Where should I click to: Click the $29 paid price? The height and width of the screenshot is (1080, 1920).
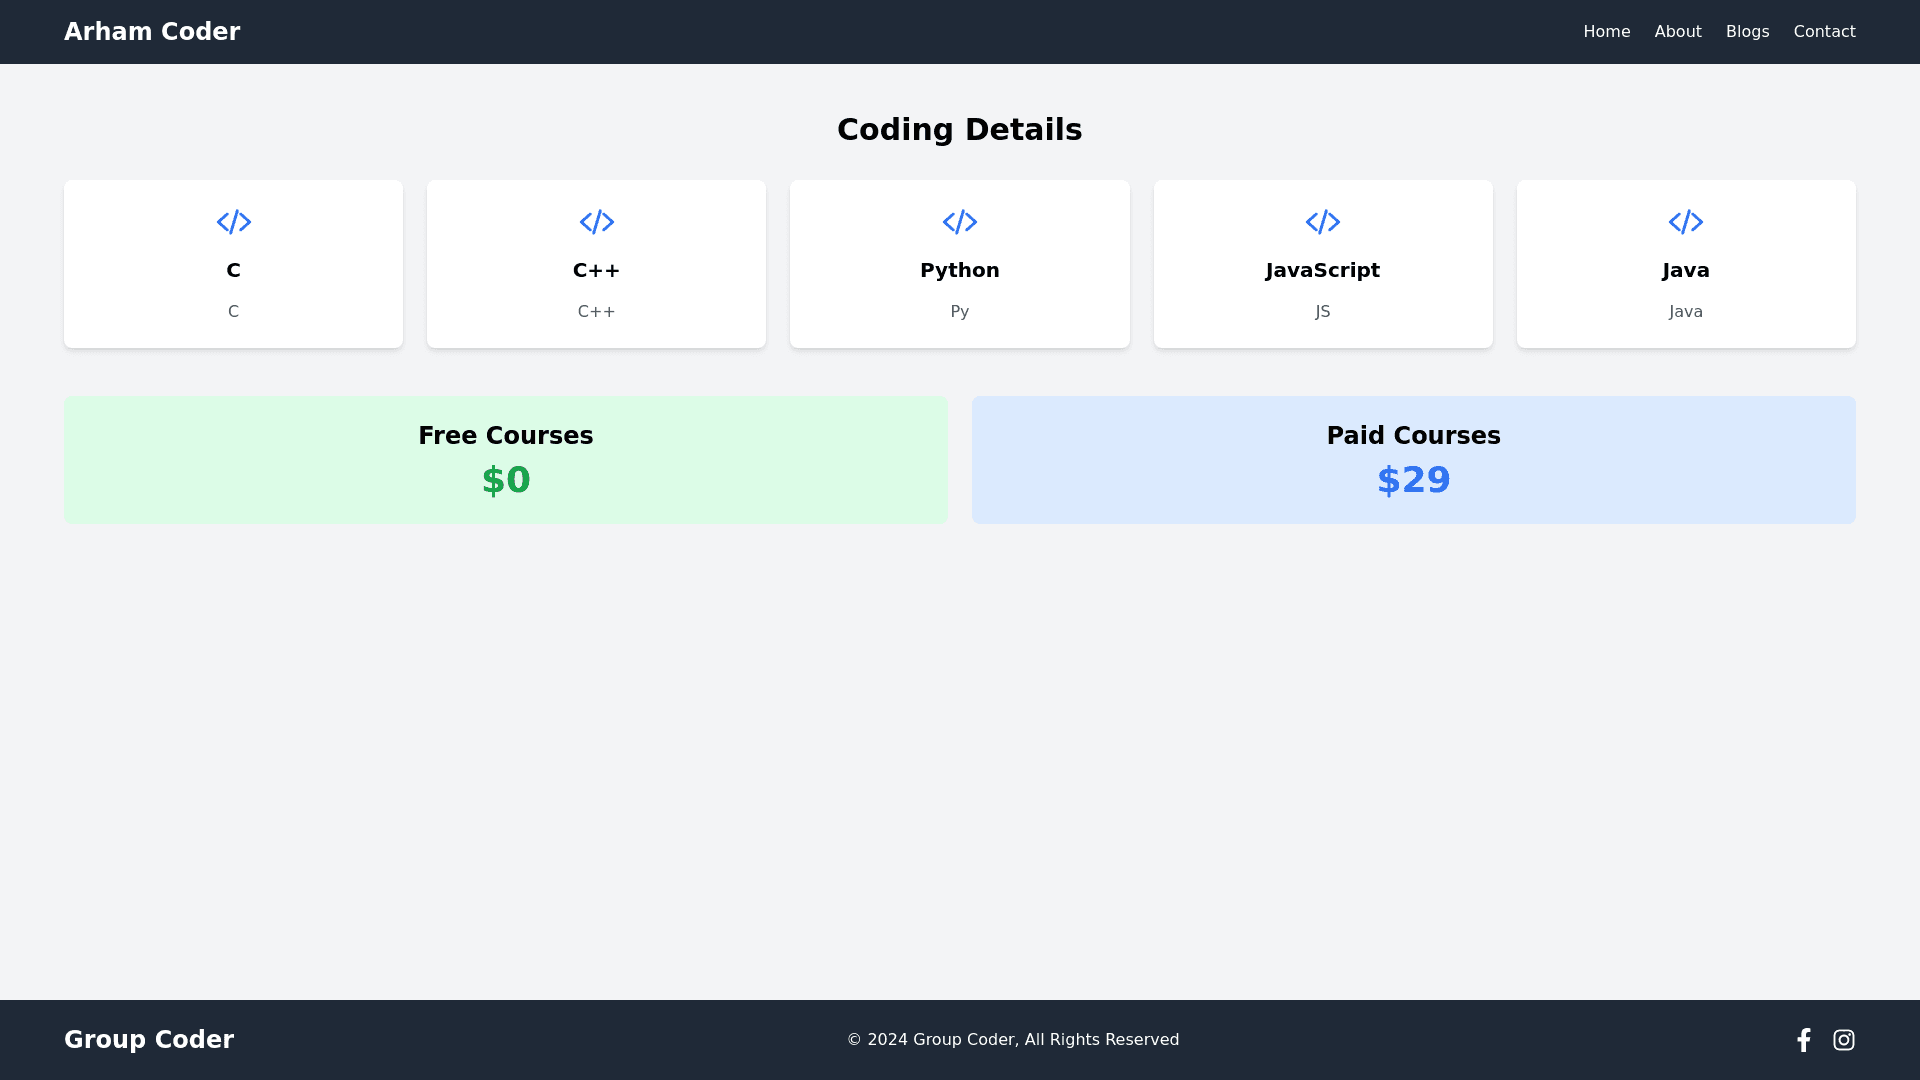pos(1413,480)
